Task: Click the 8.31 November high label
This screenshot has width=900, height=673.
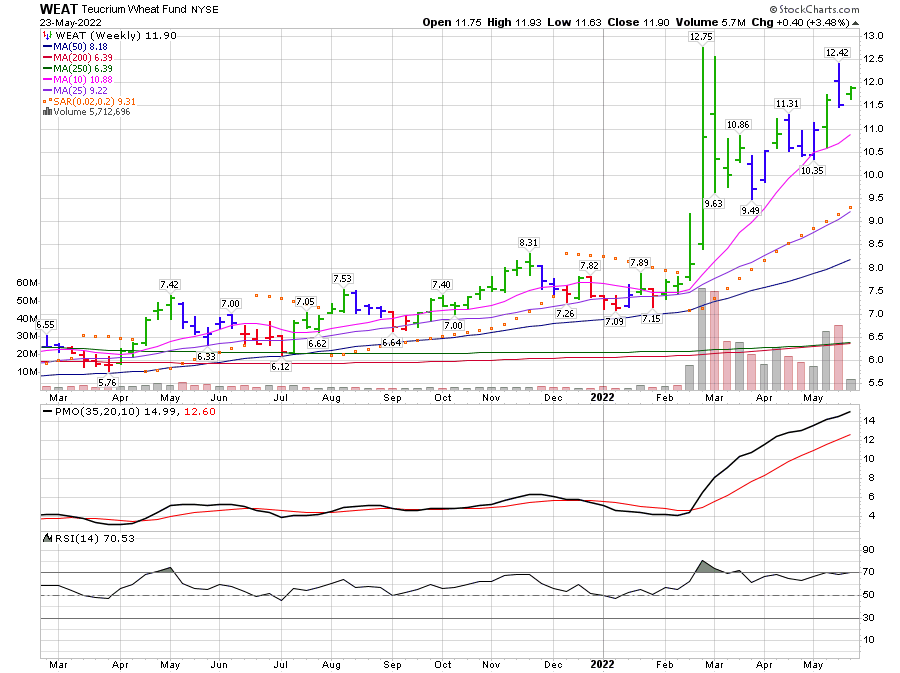Action: coord(528,243)
